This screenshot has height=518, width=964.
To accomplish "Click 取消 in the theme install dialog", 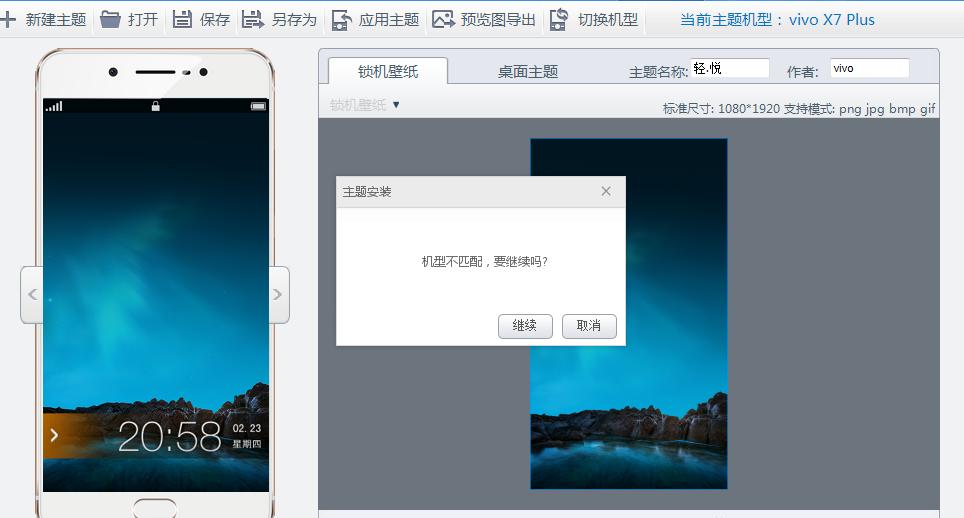I will [x=589, y=326].
